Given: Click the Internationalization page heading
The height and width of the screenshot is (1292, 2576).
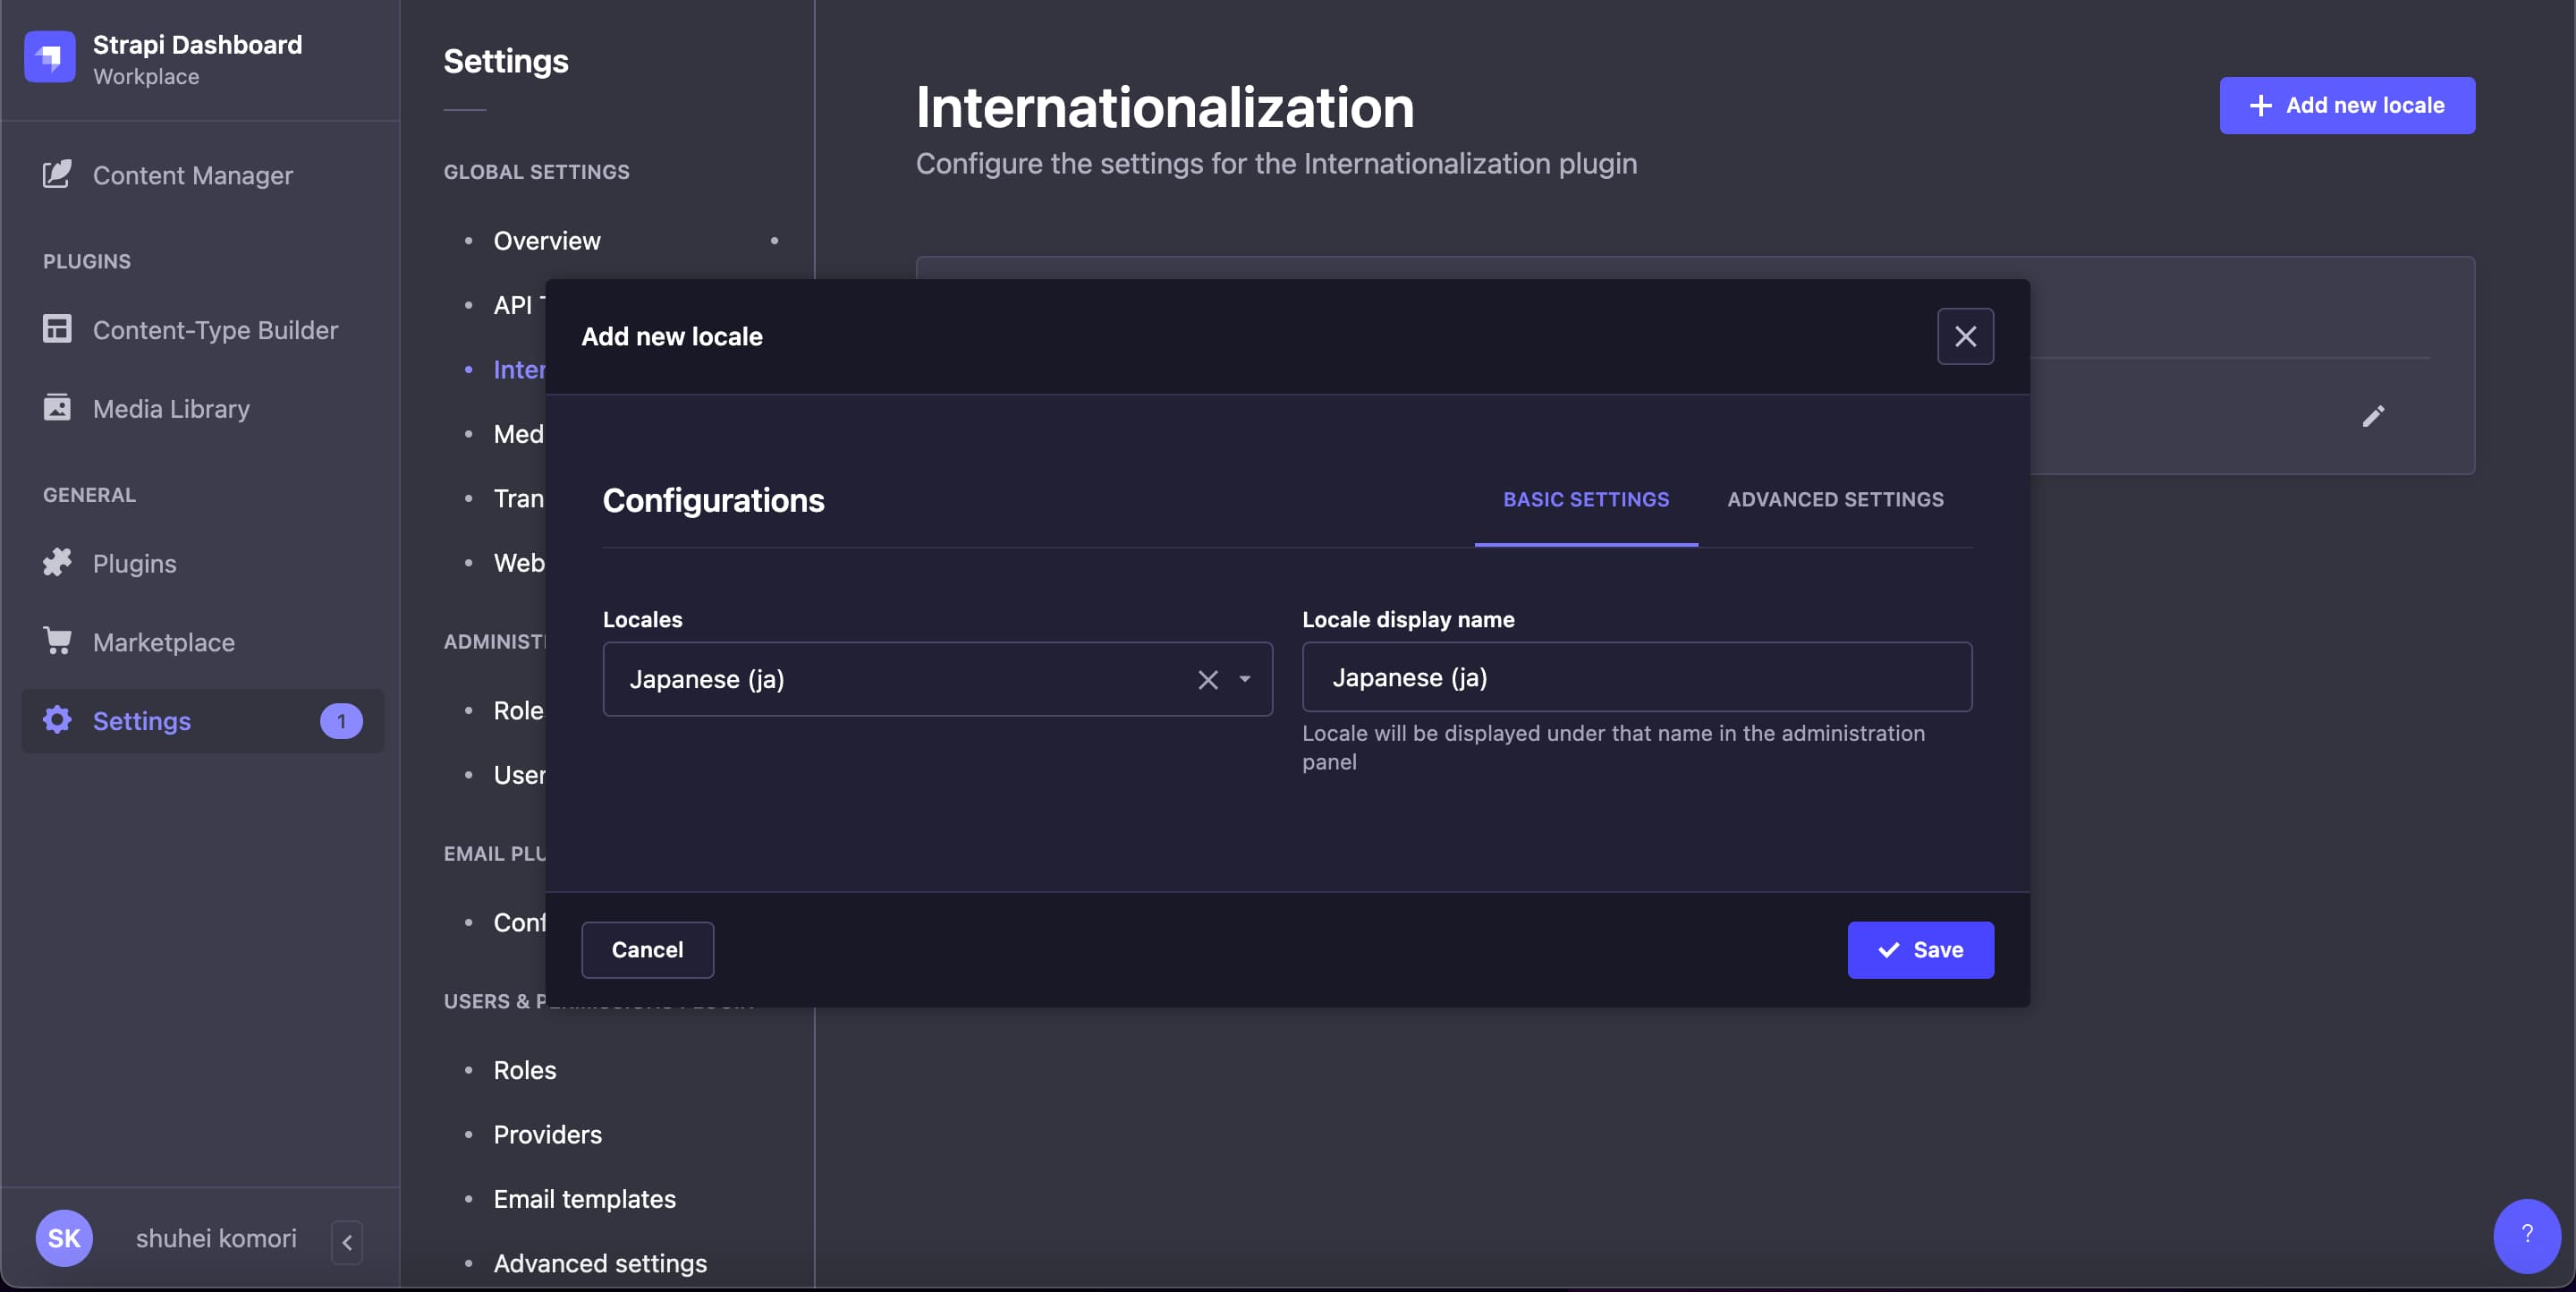Looking at the screenshot, I should point(1165,107).
